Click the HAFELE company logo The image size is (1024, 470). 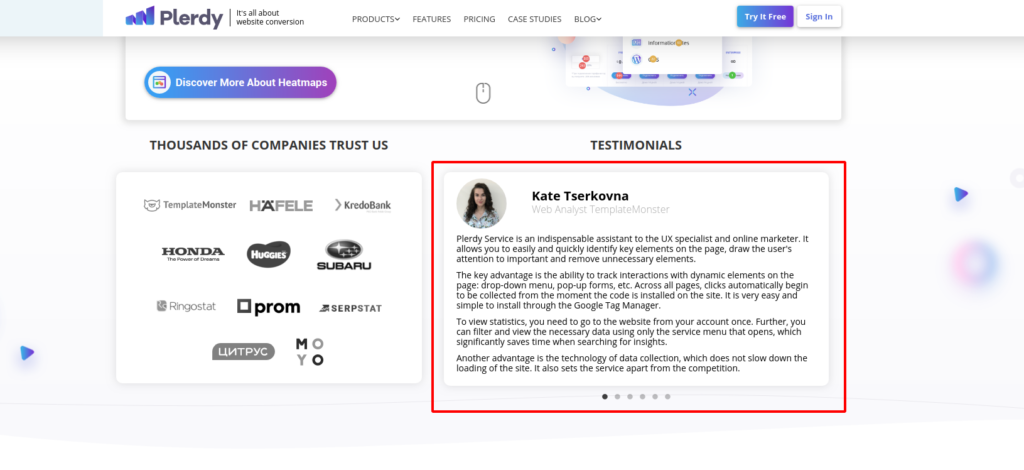(x=281, y=205)
